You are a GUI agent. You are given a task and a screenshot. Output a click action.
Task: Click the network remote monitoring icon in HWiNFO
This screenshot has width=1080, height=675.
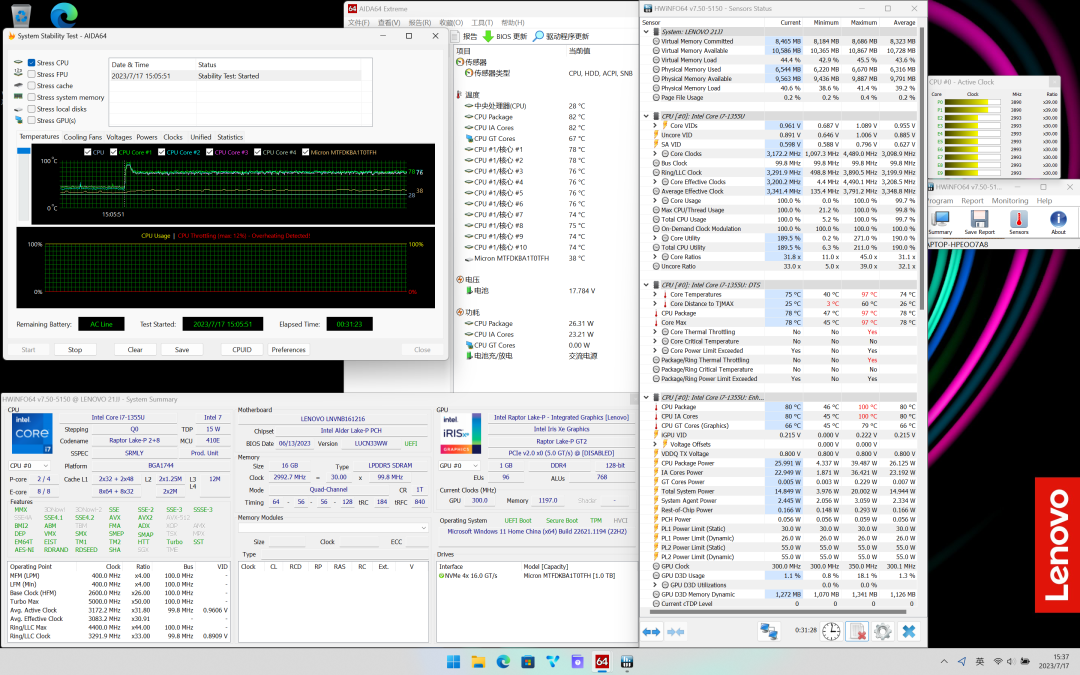pos(768,631)
